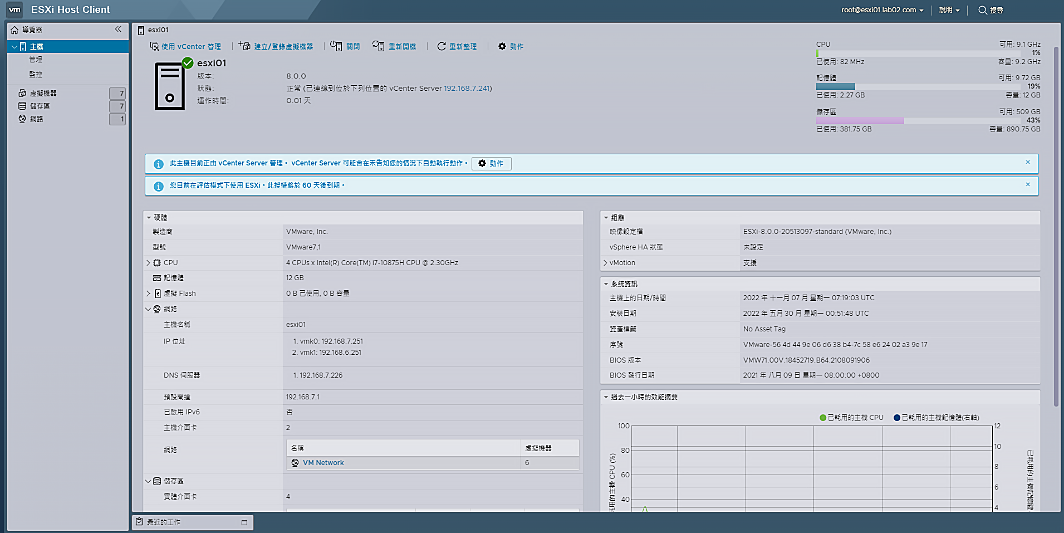Click the large esxi01 server icon
The height and width of the screenshot is (533, 1064).
tap(170, 86)
